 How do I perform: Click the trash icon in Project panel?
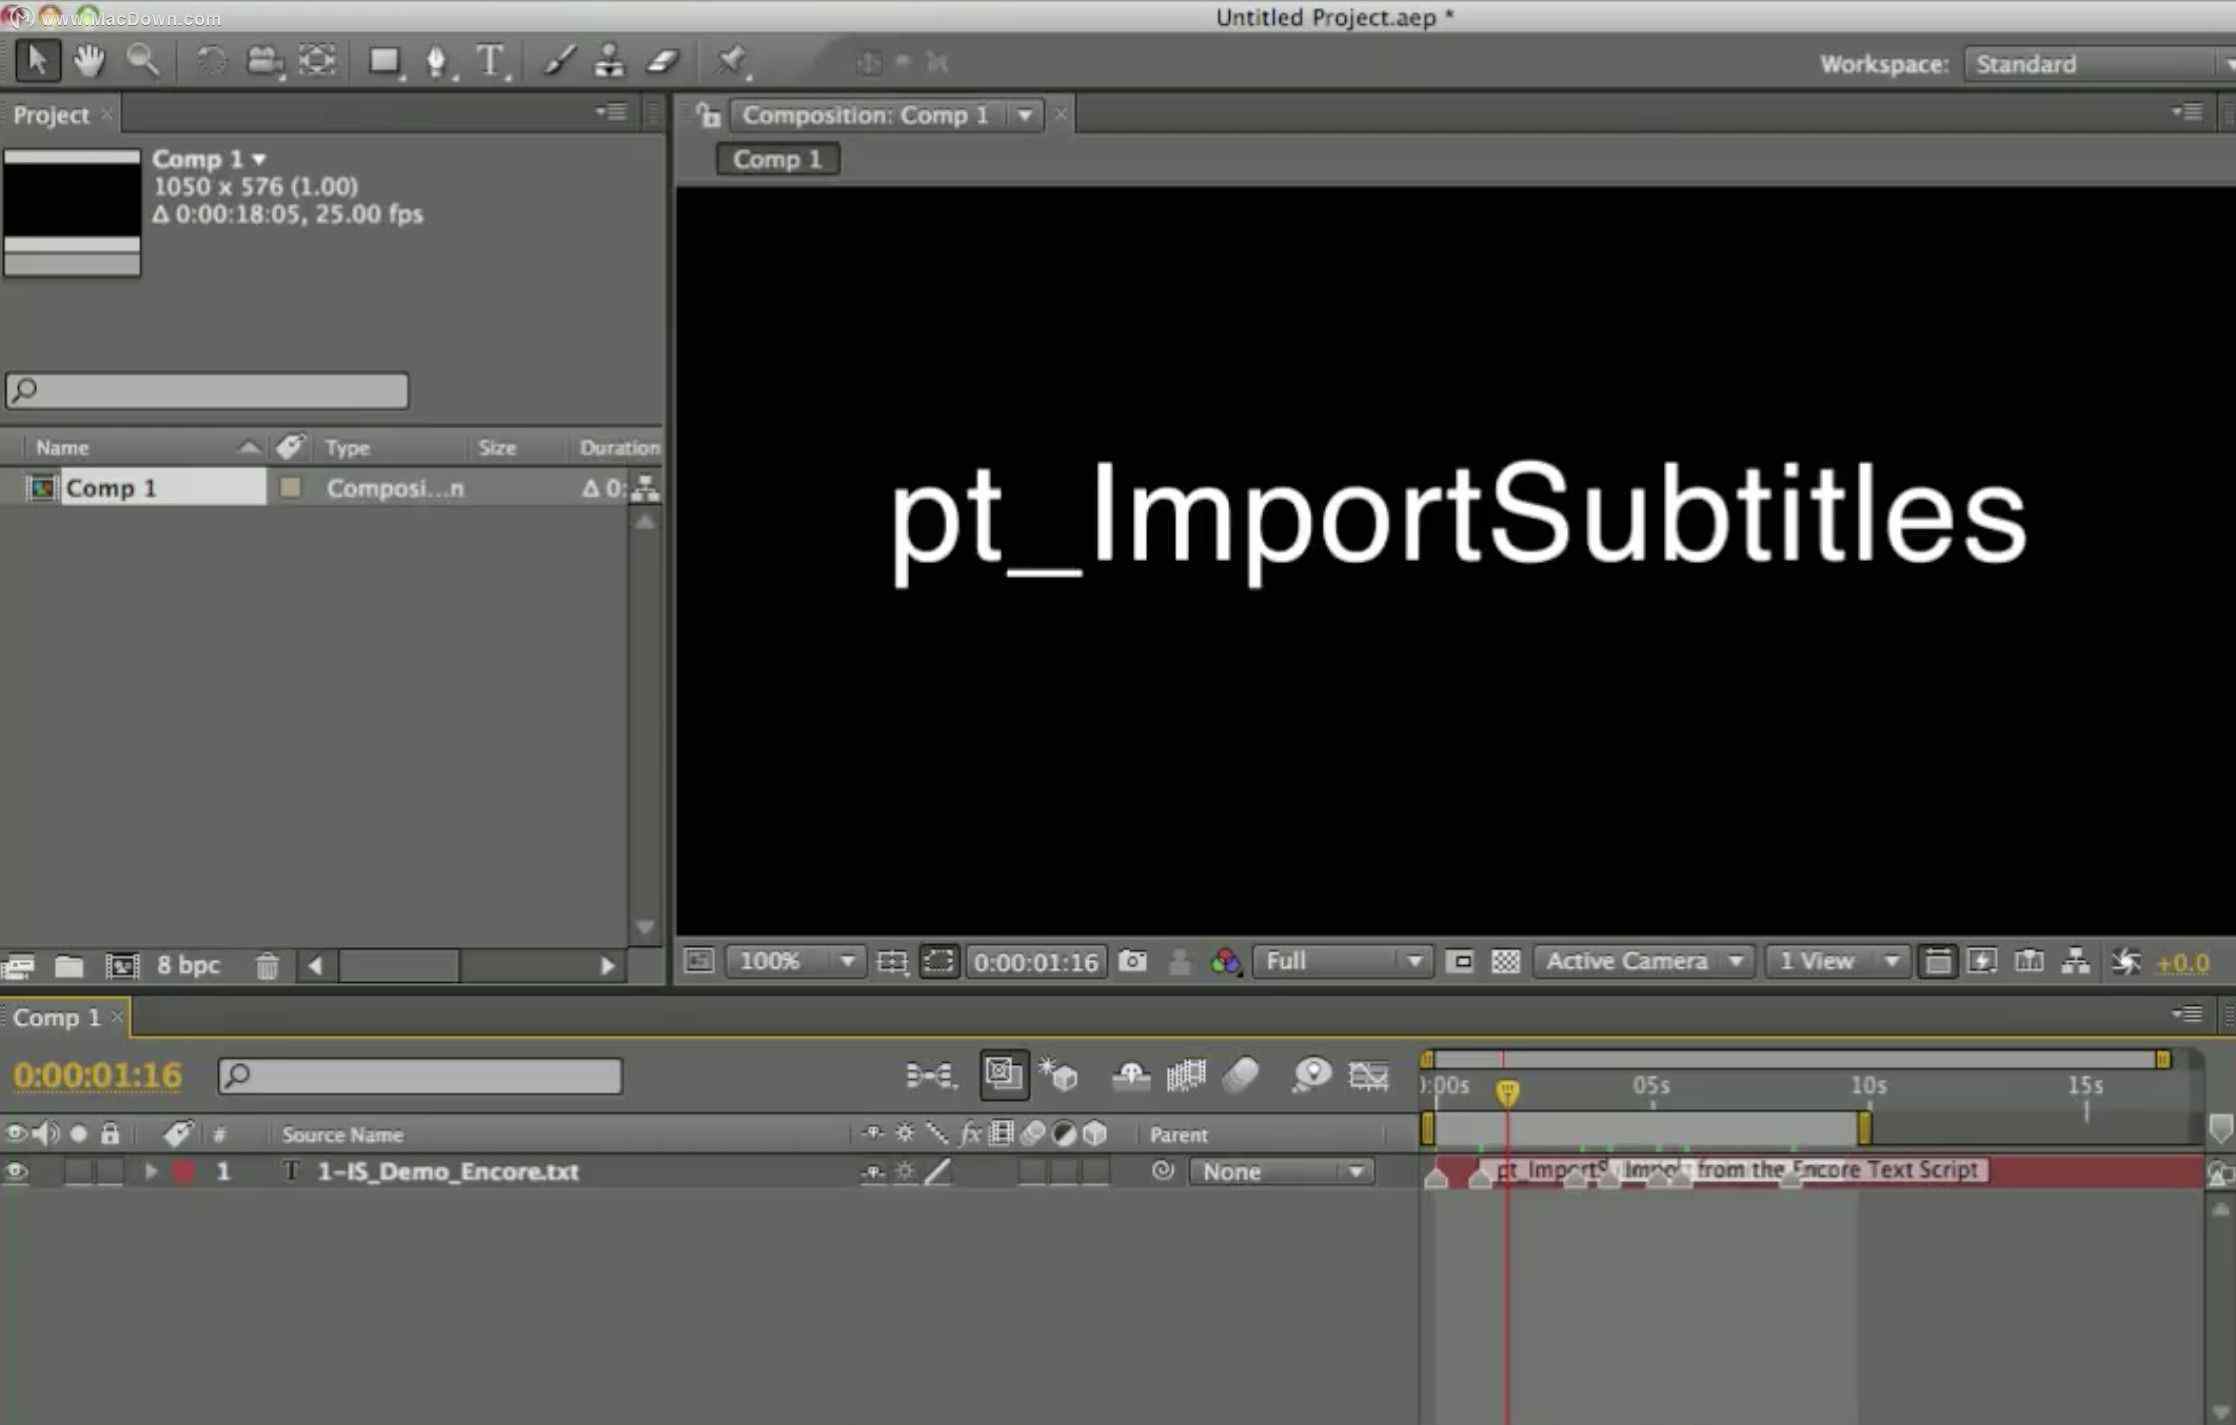coord(266,966)
